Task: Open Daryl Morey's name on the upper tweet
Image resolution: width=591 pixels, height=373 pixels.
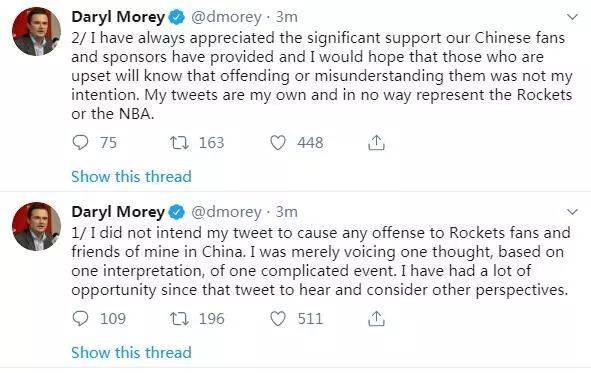Action: [x=118, y=17]
